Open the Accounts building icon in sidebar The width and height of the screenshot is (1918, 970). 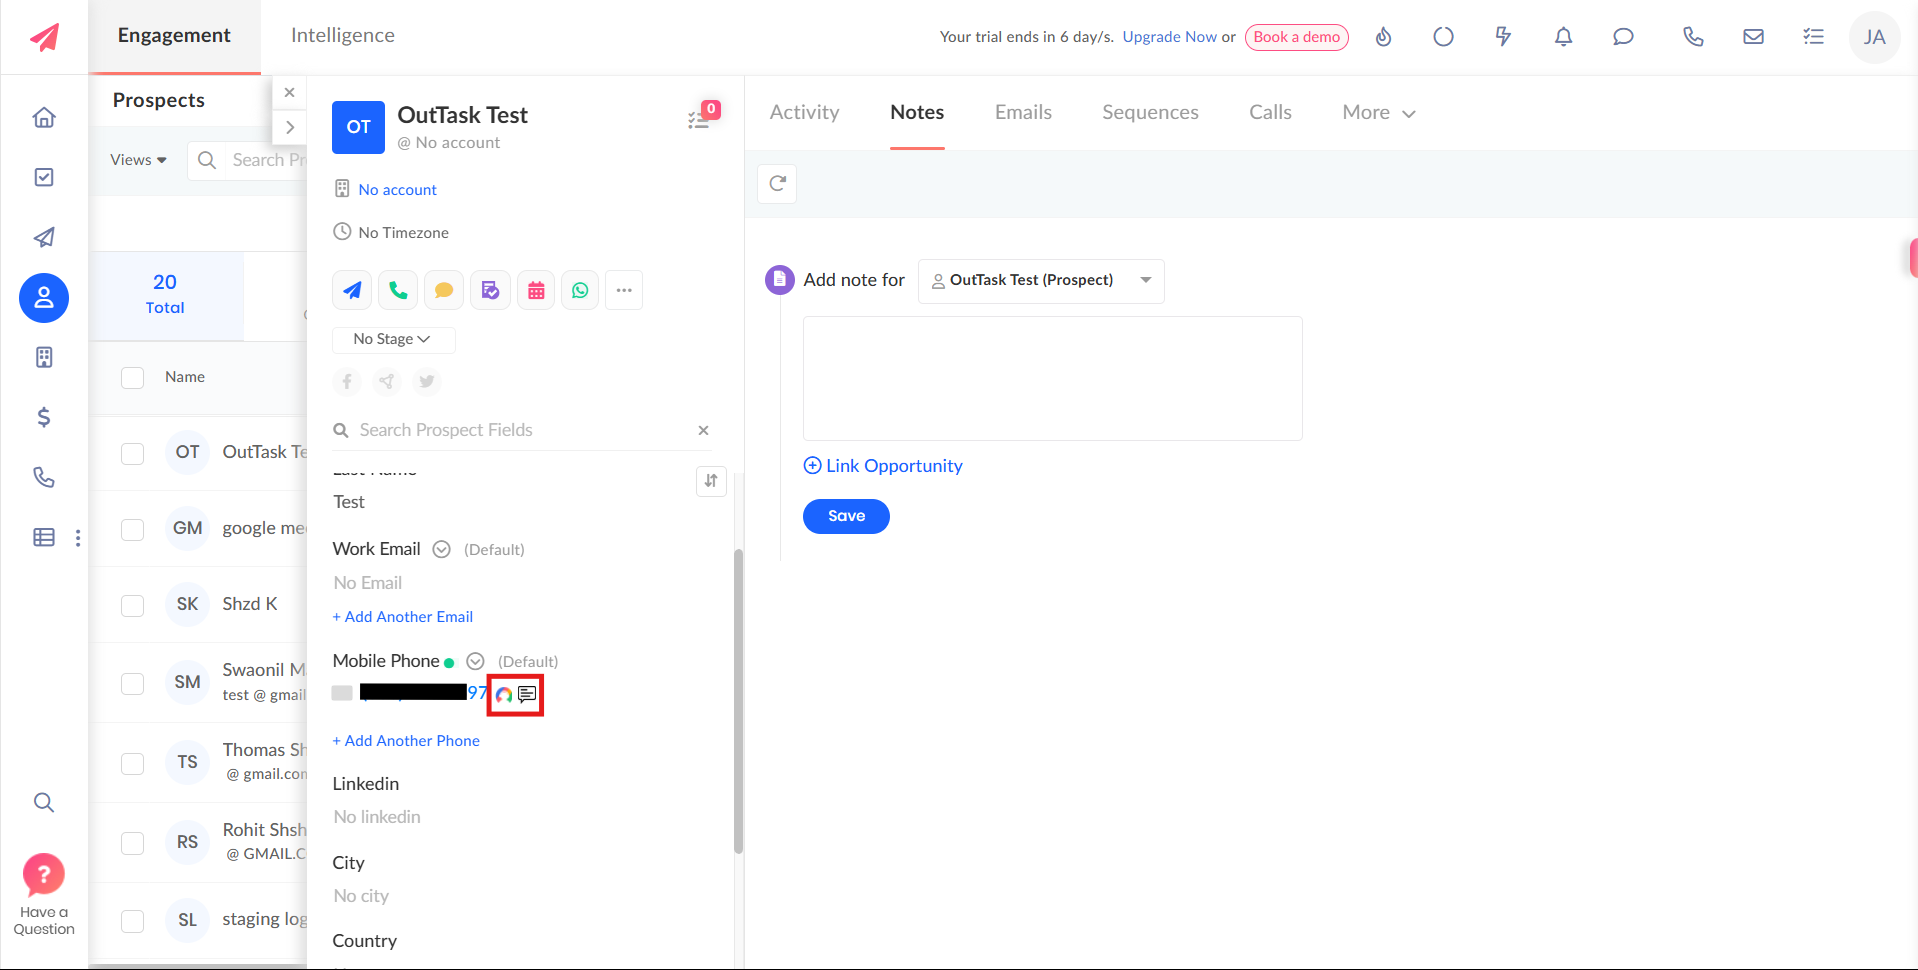click(x=44, y=357)
